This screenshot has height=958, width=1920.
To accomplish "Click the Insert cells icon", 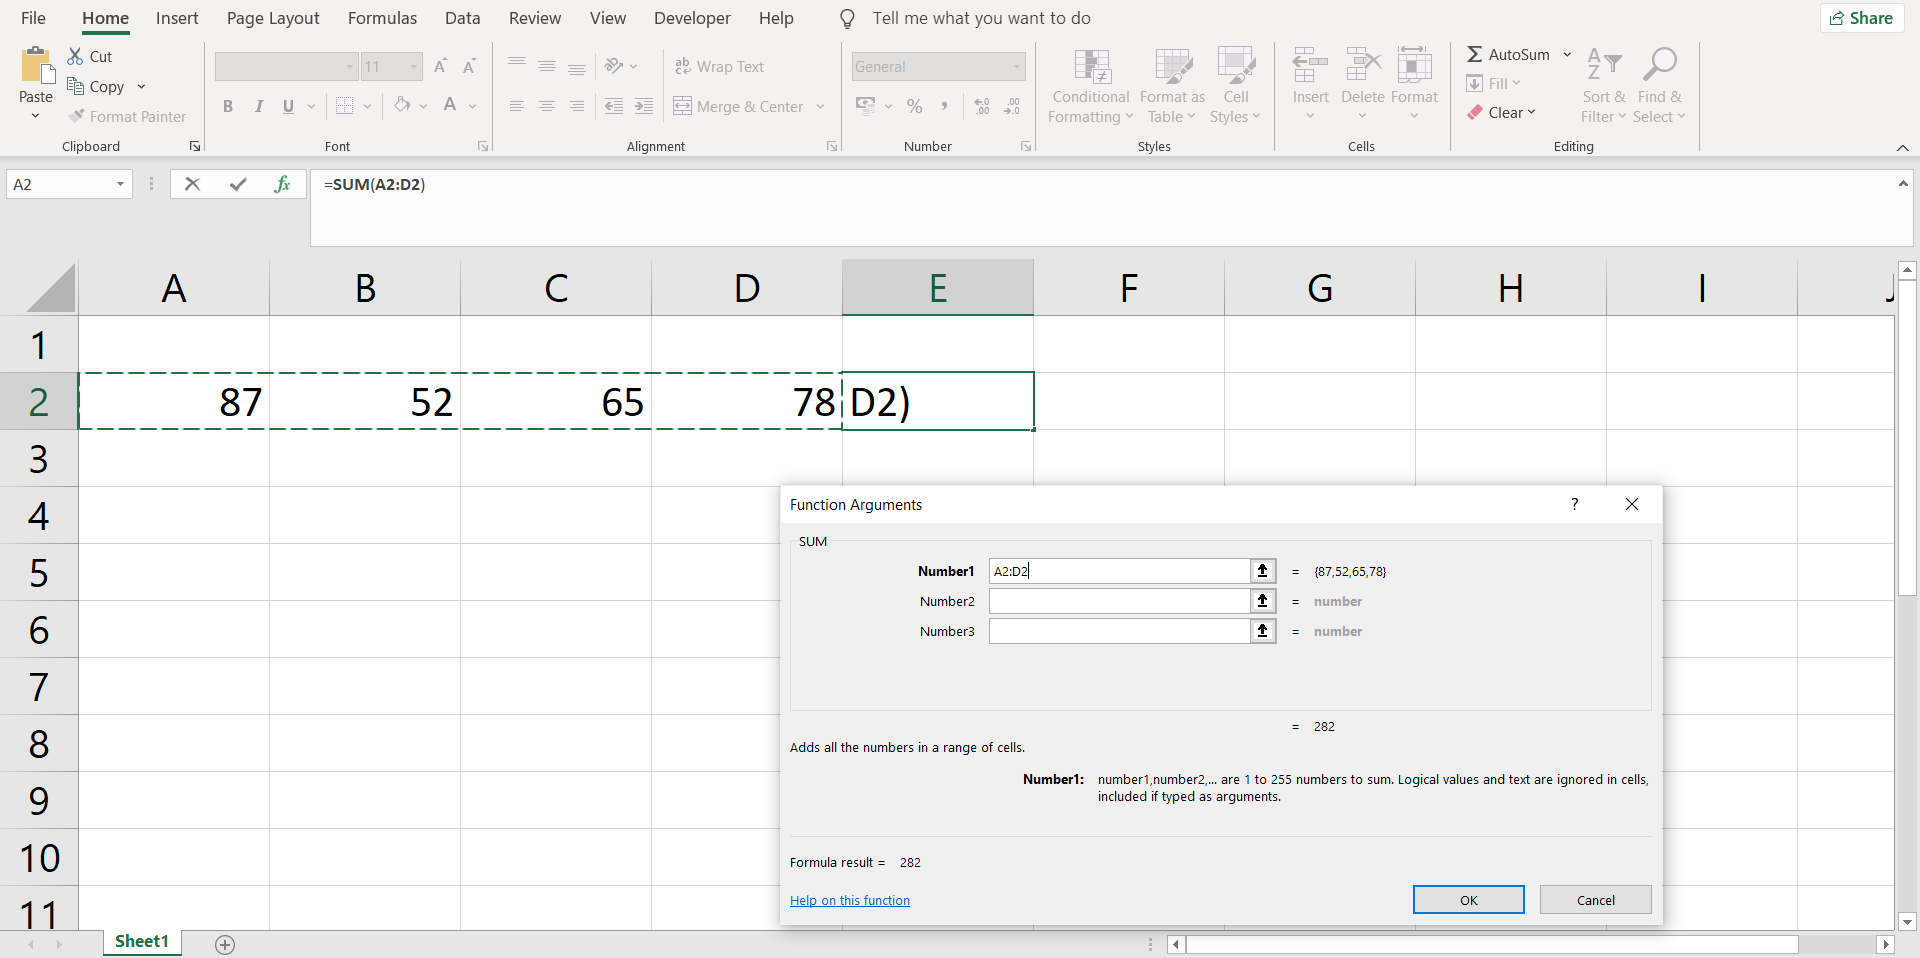I will tap(1310, 66).
